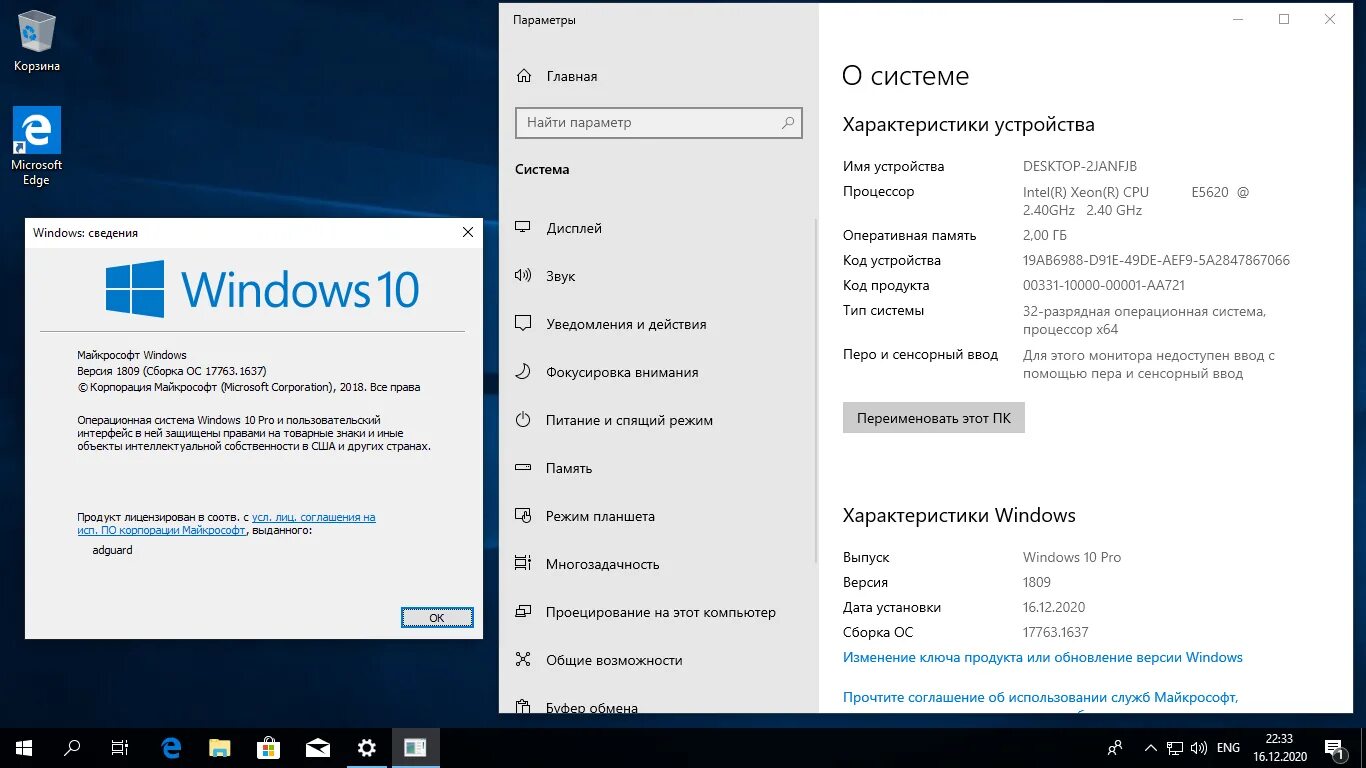Open the People icon in system tray
The width and height of the screenshot is (1366, 768).
click(x=1116, y=748)
